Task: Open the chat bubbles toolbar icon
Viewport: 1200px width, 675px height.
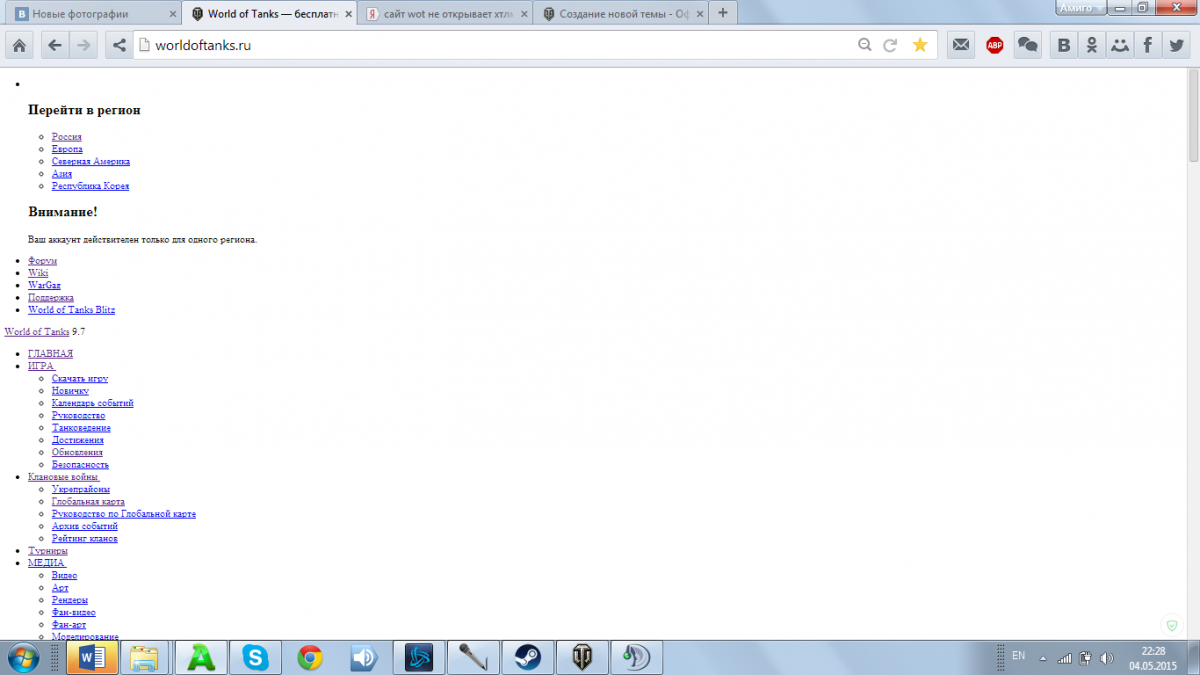Action: coord(1027,45)
